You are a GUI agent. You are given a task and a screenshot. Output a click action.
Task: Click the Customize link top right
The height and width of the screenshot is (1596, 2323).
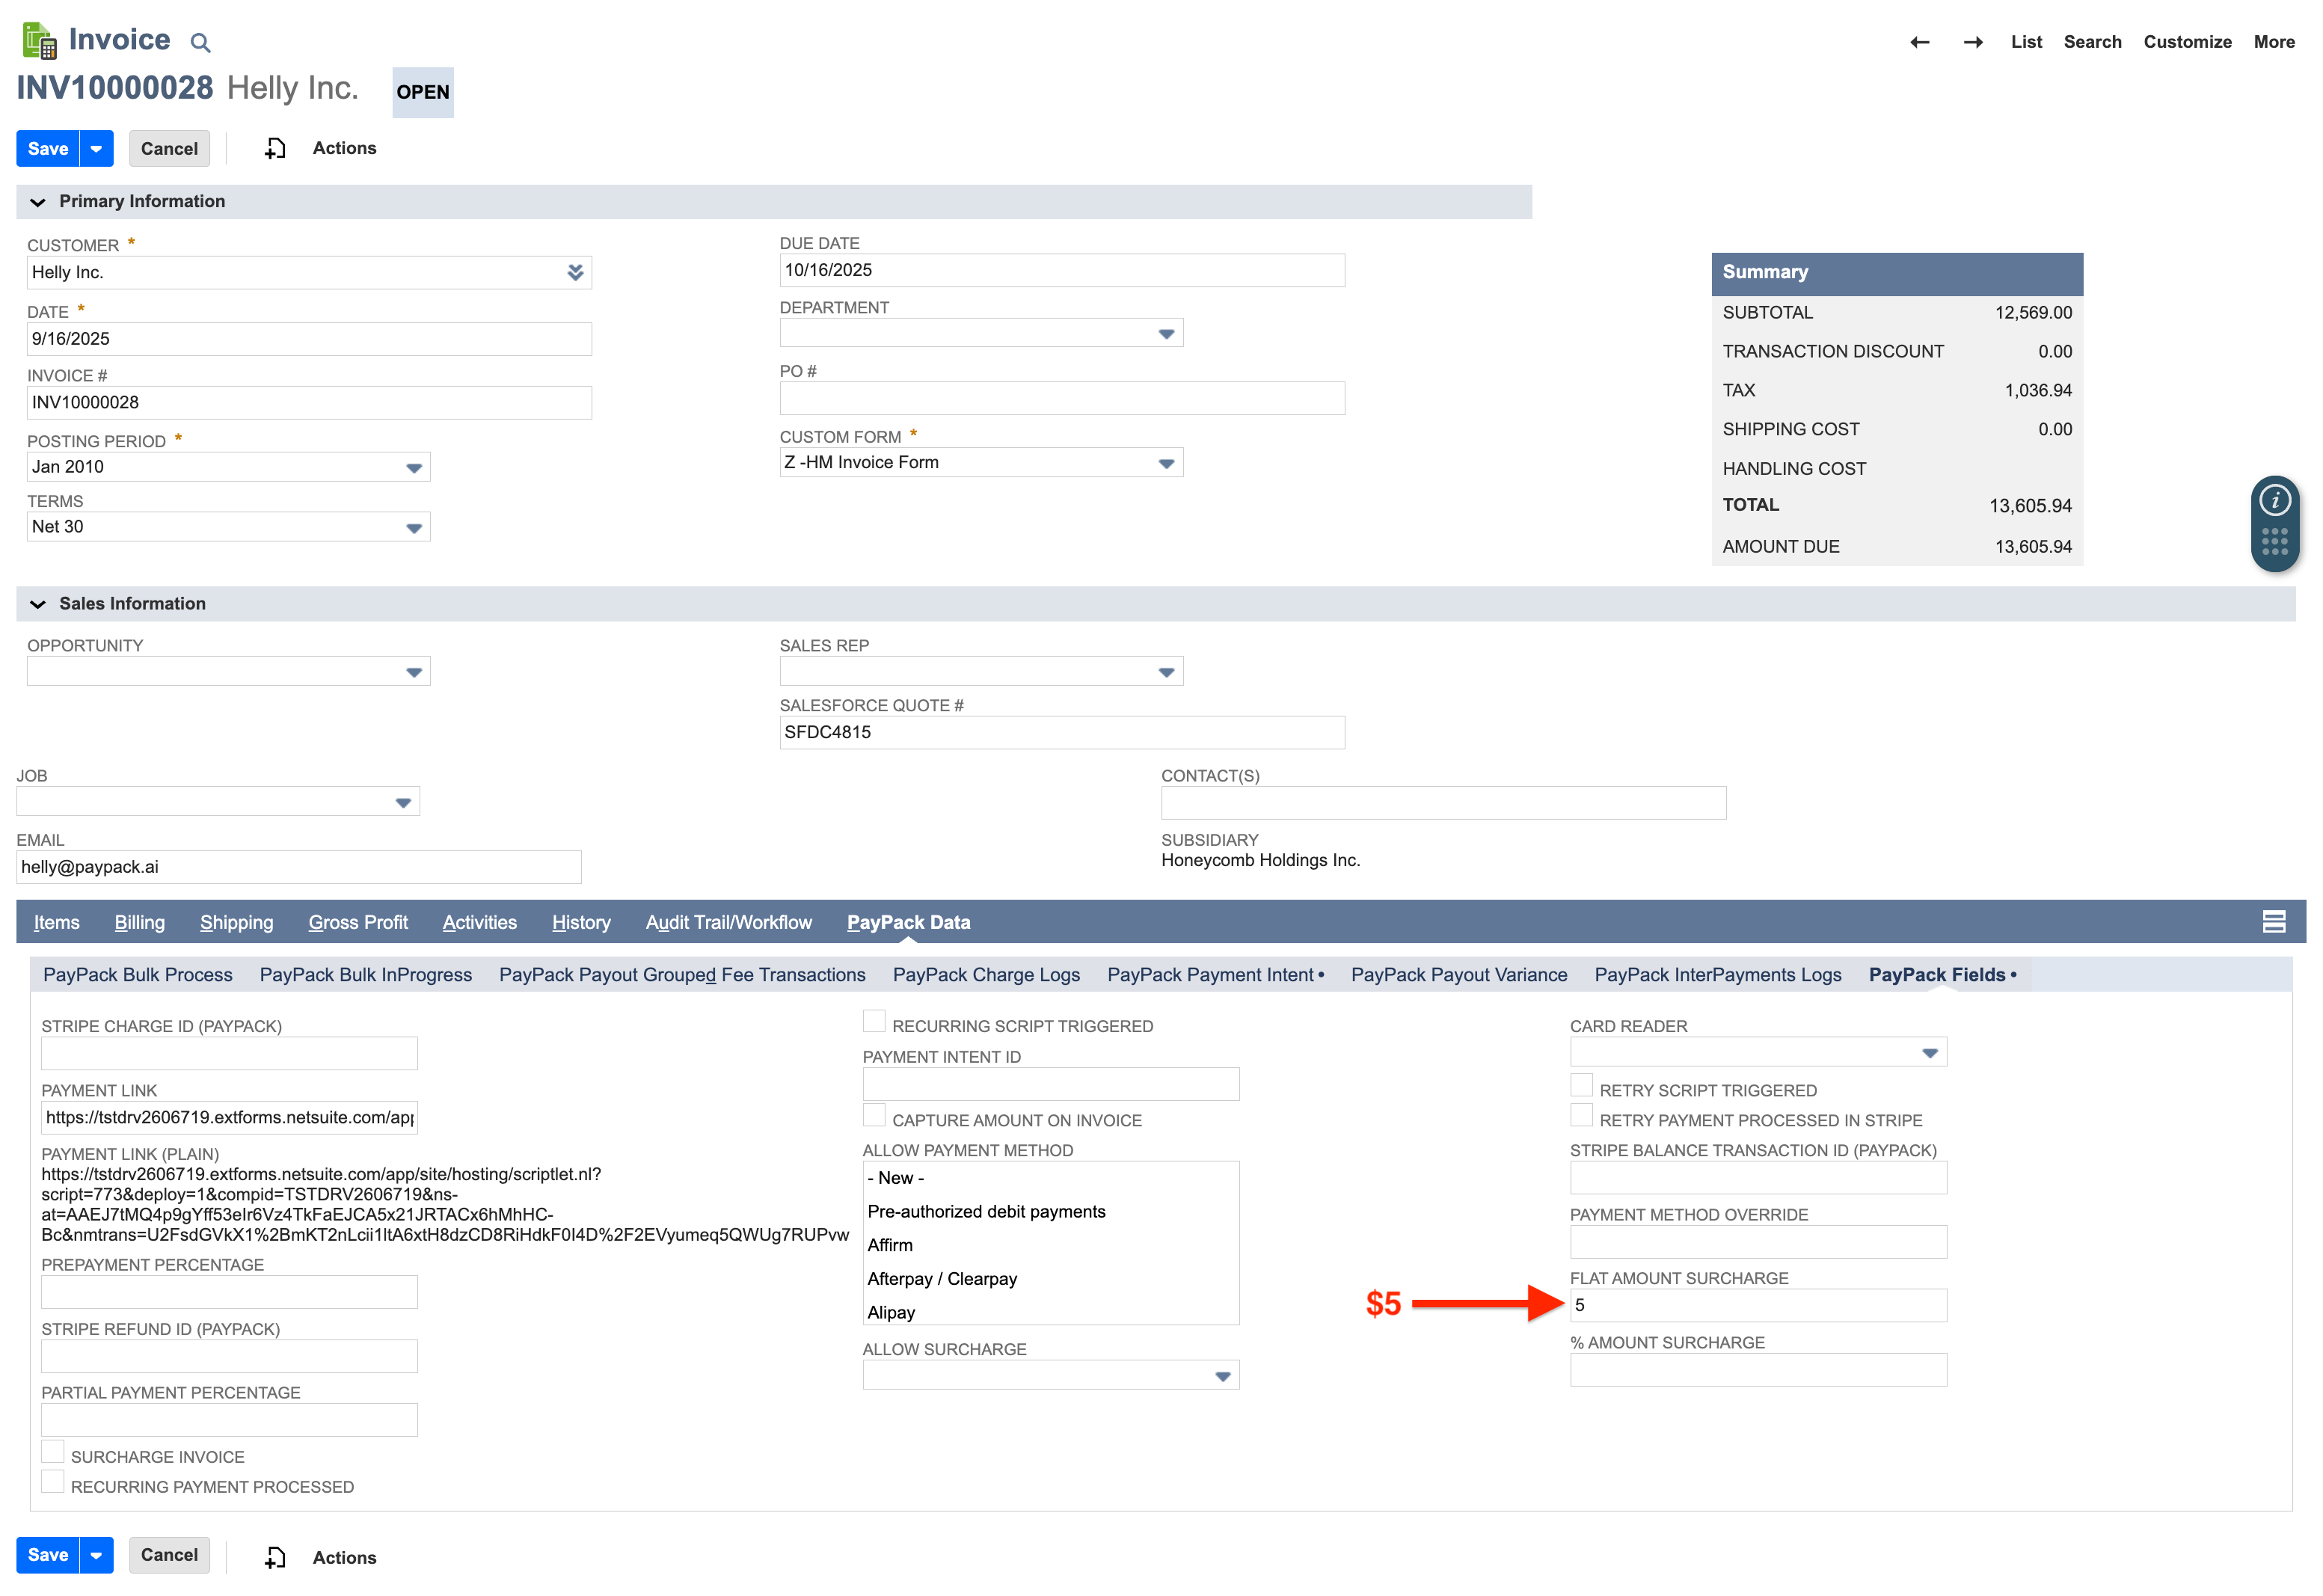pyautogui.click(x=2187, y=42)
